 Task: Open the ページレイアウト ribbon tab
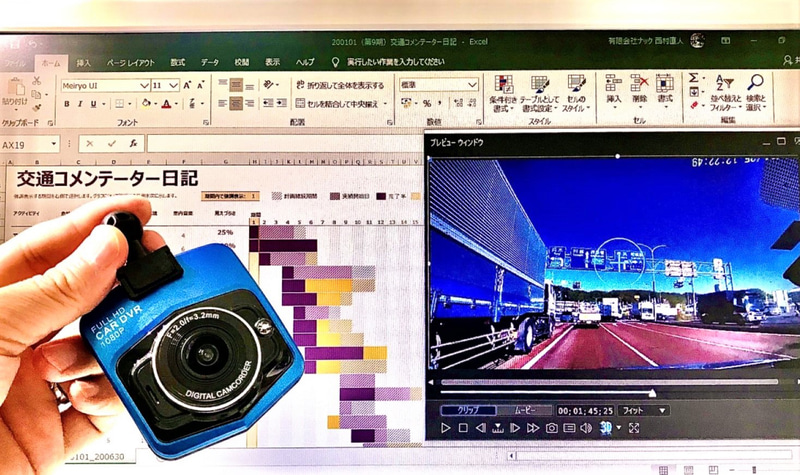tap(131, 63)
